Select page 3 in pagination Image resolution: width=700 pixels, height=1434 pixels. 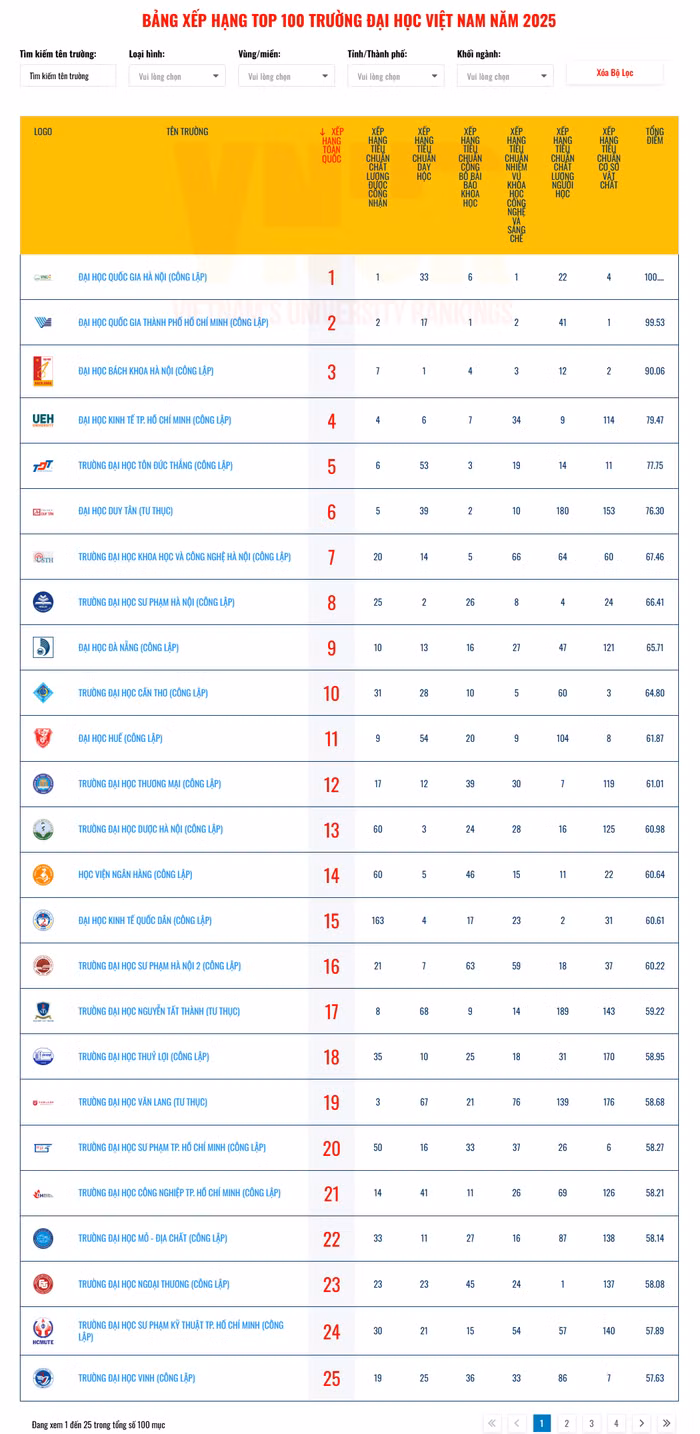pos(591,1423)
